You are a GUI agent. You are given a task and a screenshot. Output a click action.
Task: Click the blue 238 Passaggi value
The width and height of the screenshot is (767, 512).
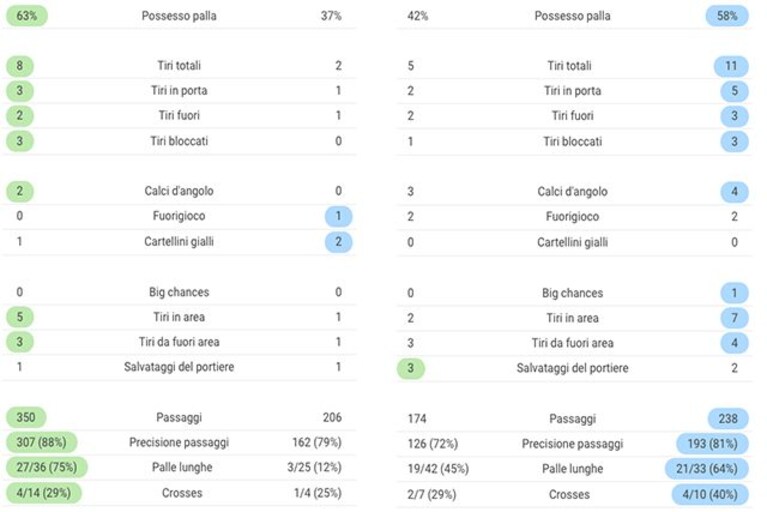click(728, 419)
